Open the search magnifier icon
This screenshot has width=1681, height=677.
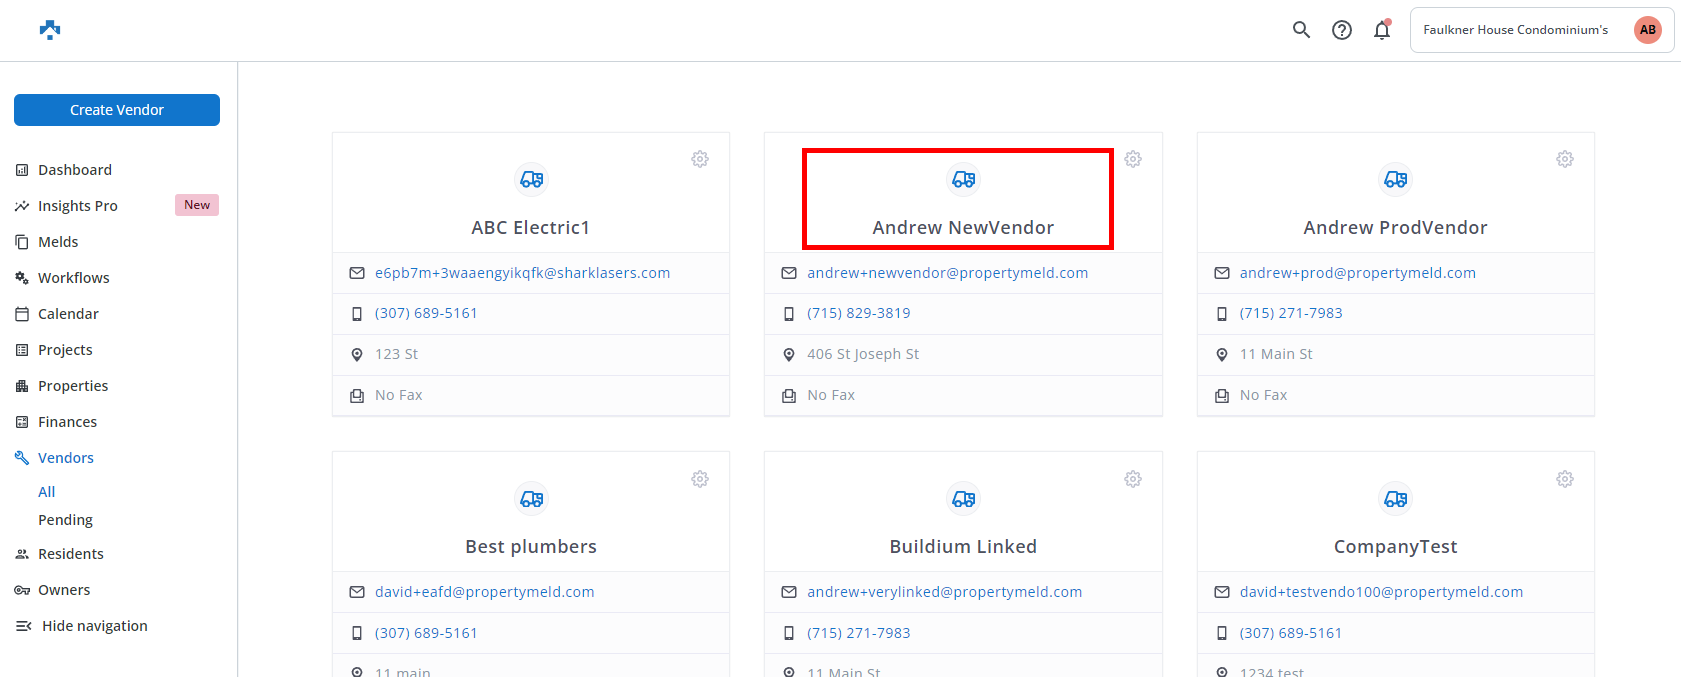tap(1301, 30)
